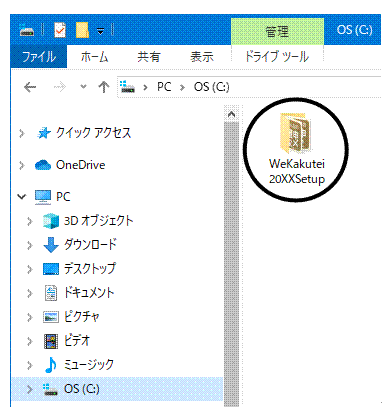The height and width of the screenshot is (417, 387).
Task: Switch to the 表示 ribbon tab
Action: point(202,57)
